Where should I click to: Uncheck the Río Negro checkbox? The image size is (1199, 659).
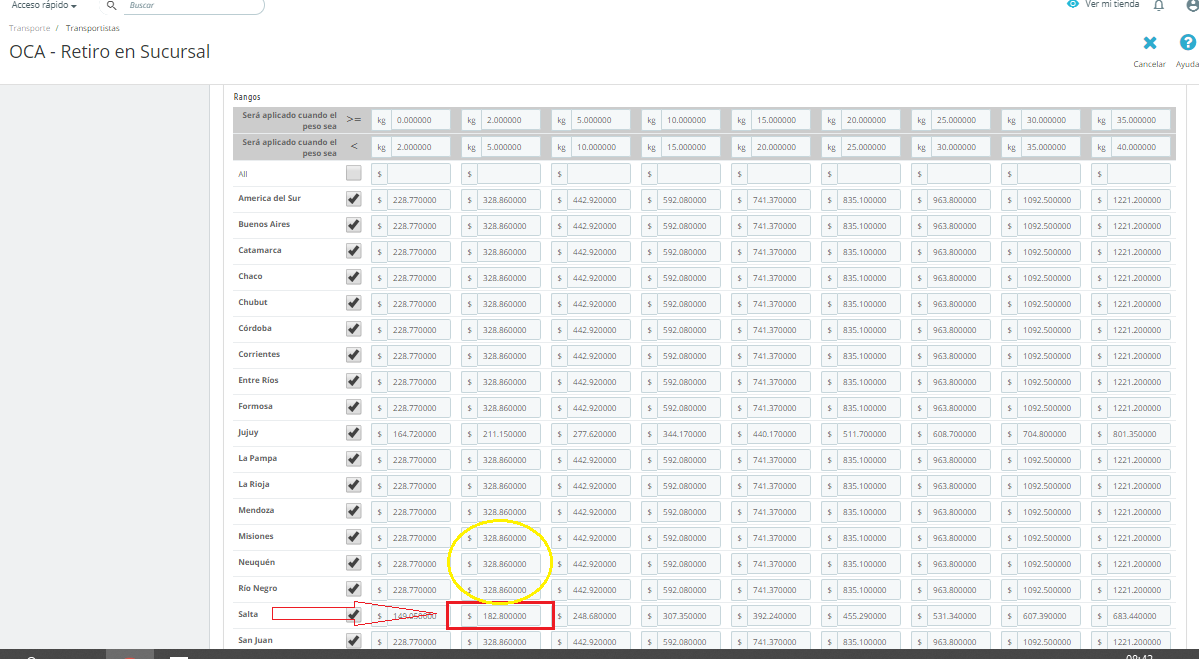(x=353, y=589)
